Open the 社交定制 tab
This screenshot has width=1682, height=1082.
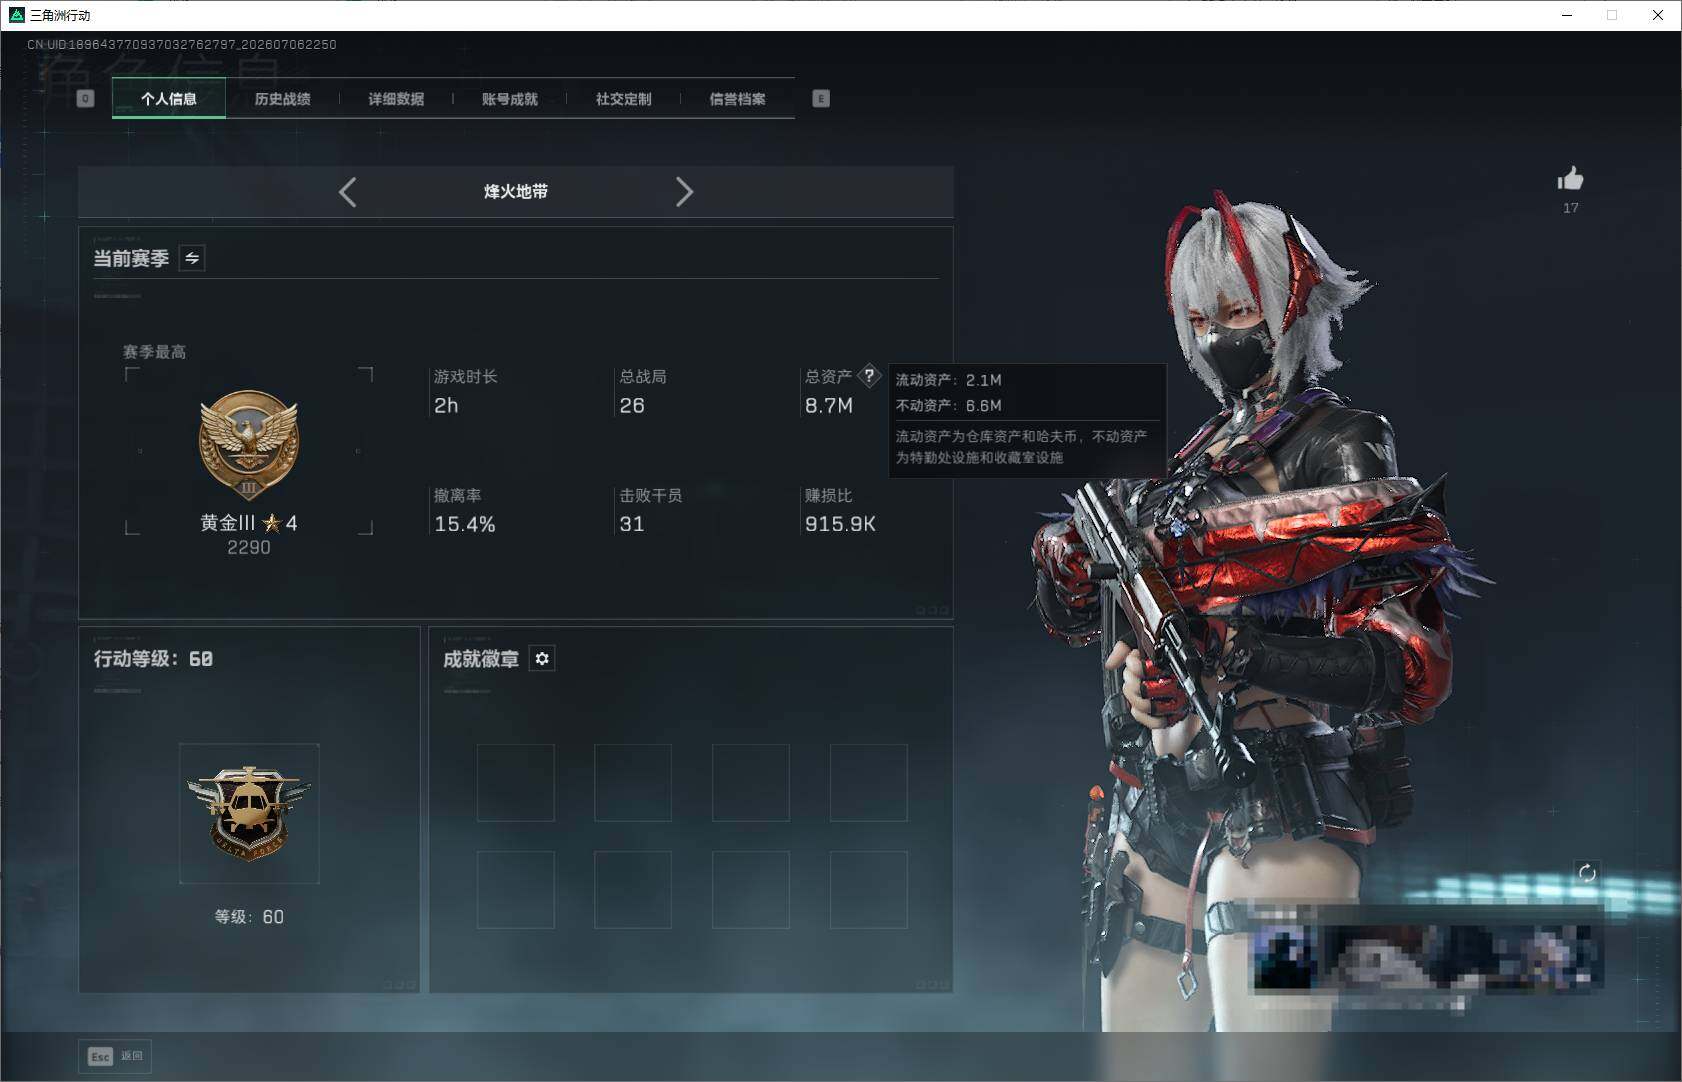point(624,98)
